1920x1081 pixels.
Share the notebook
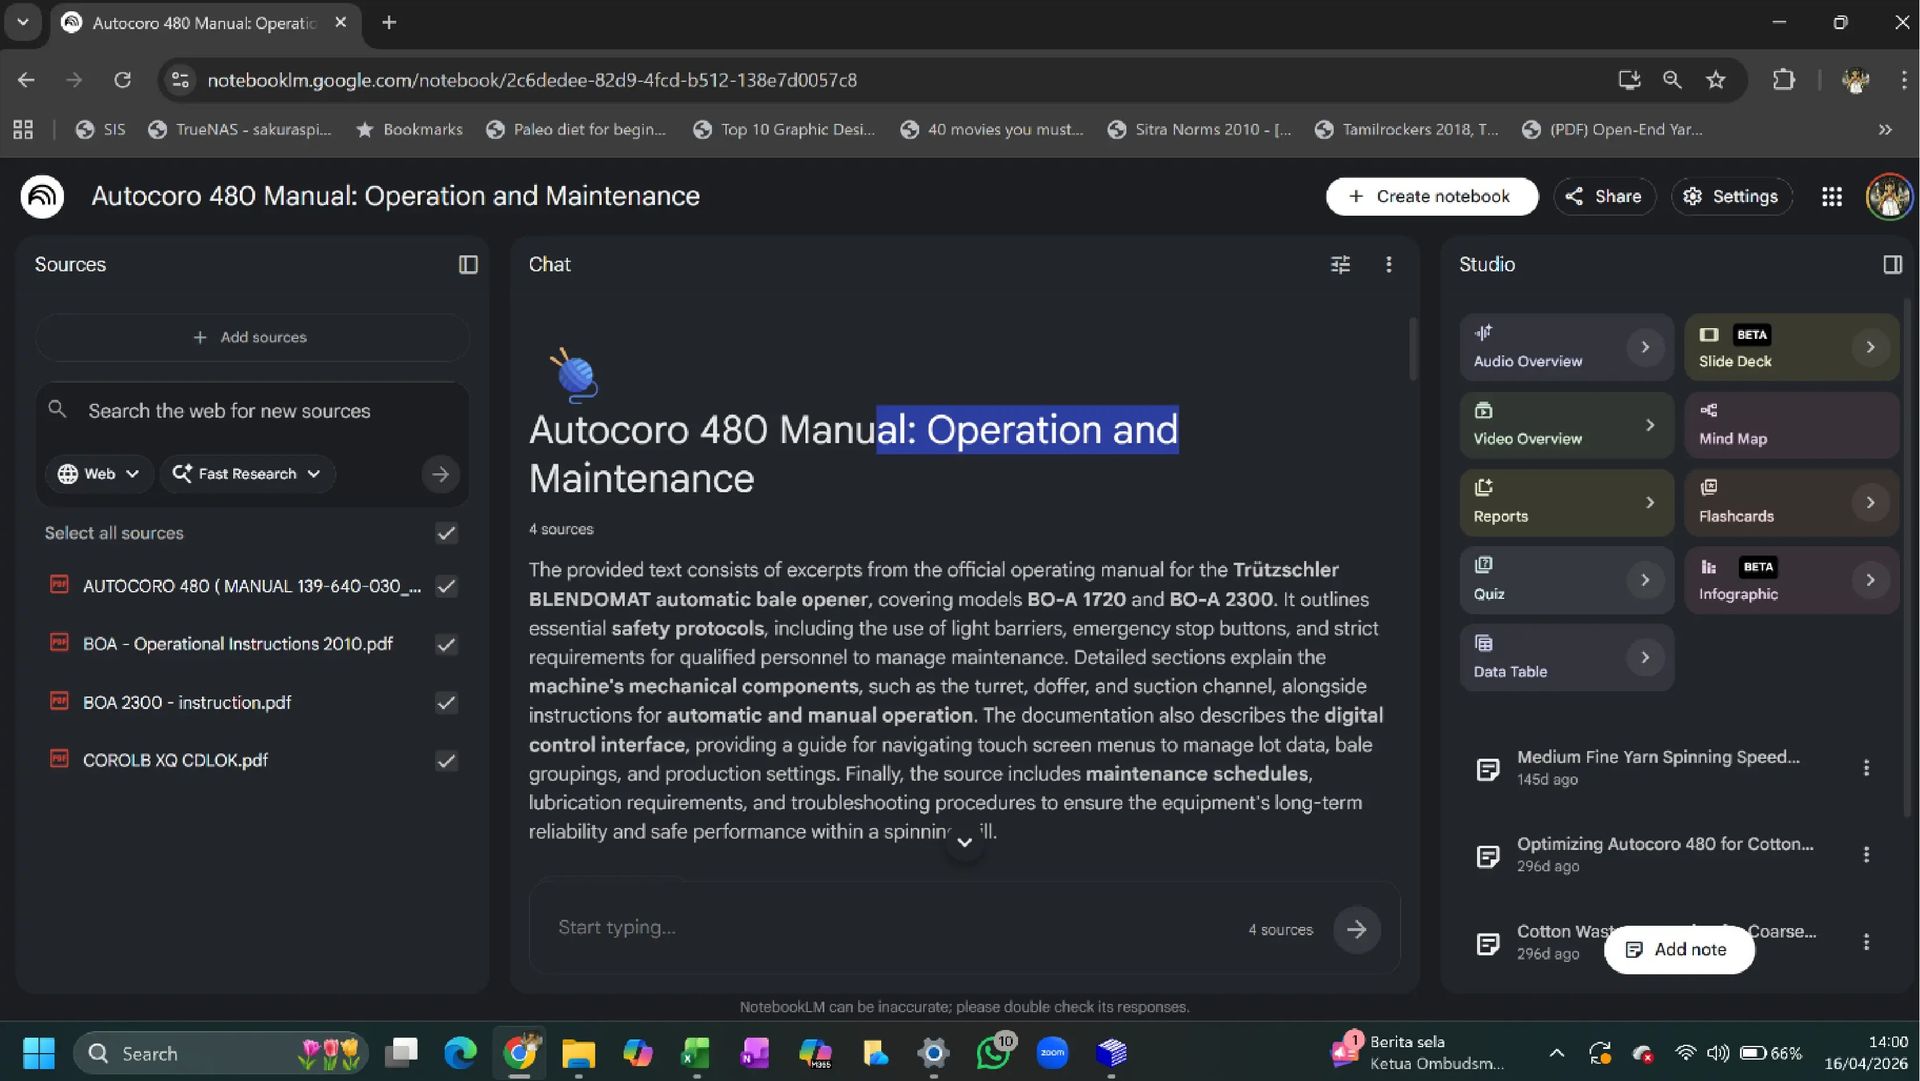point(1603,196)
